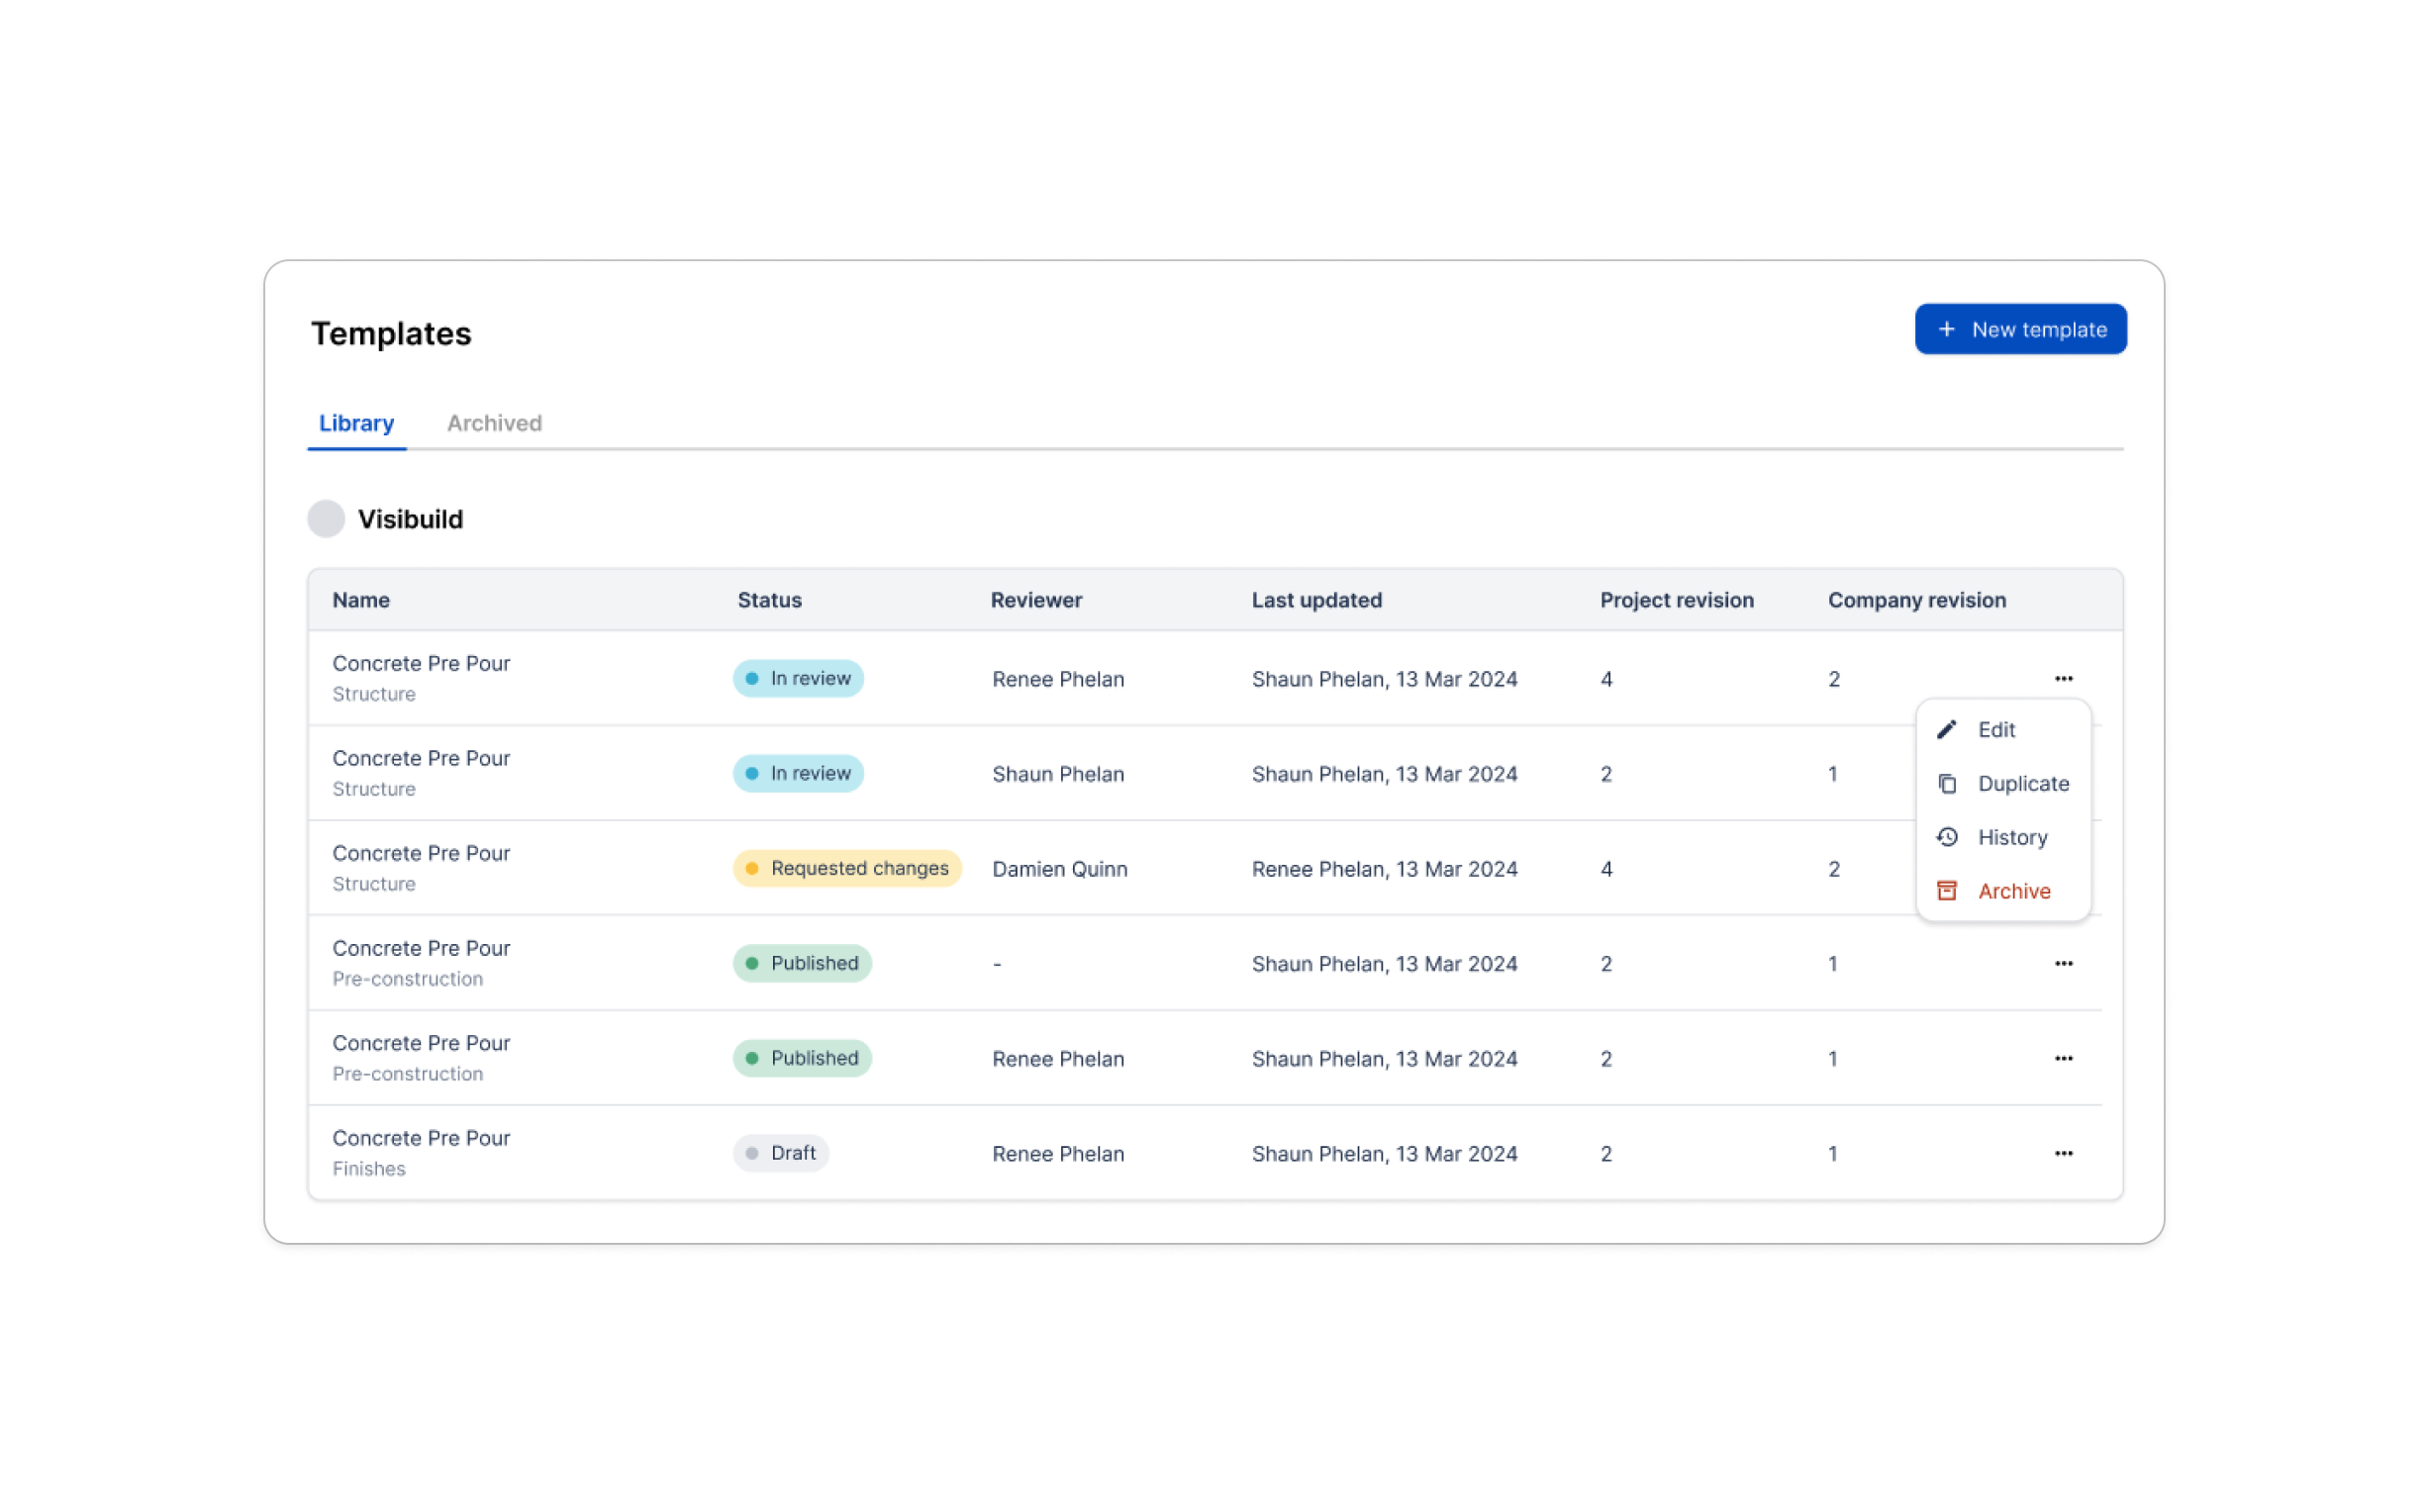Click the Visibuild company name
The height and width of the screenshot is (1512, 2429).
[x=410, y=519]
